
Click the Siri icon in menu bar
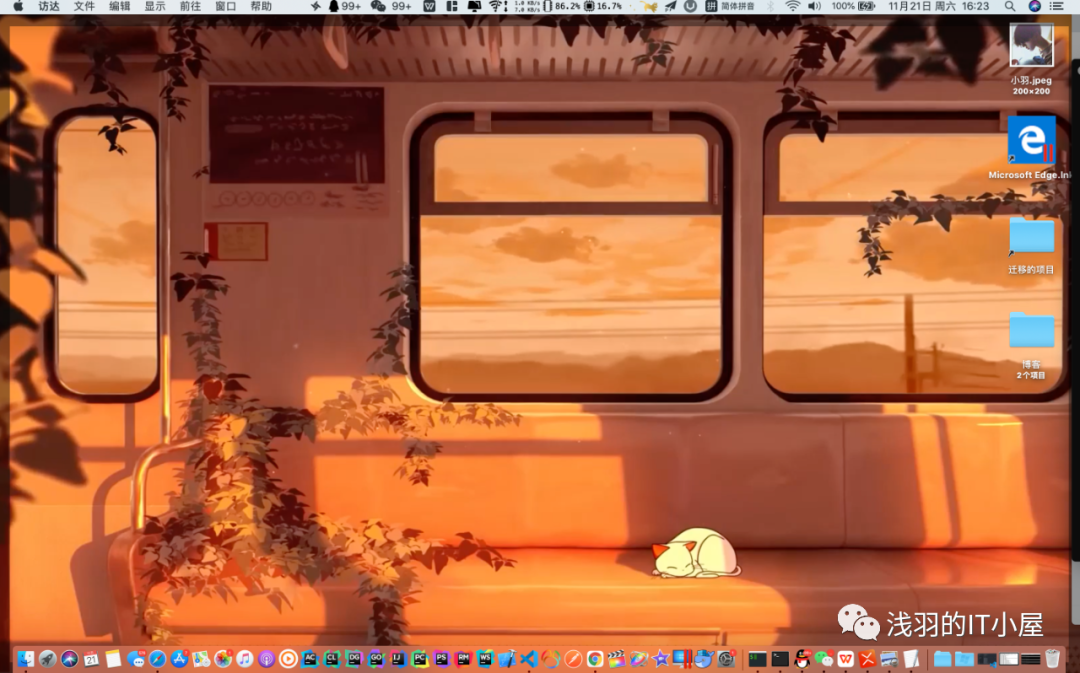click(x=1035, y=6)
